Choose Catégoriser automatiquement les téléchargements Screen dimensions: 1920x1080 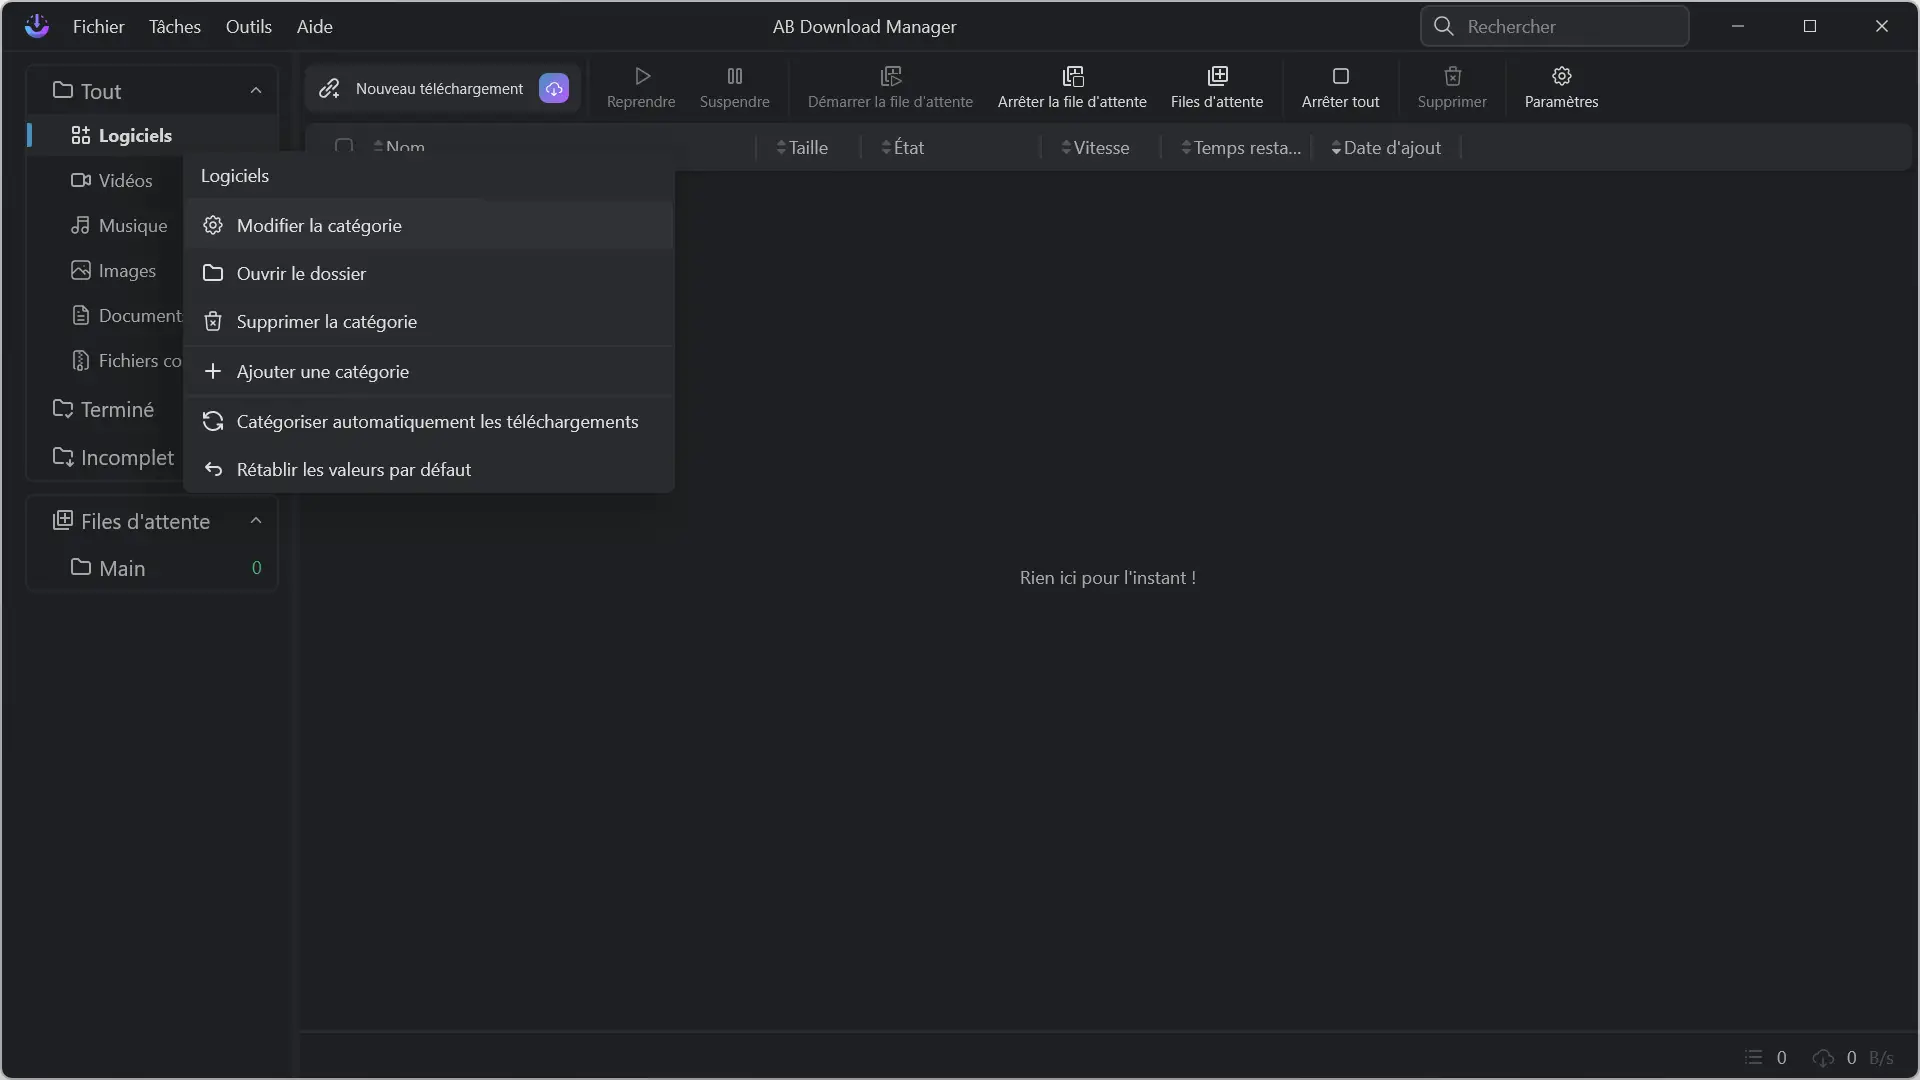pyautogui.click(x=429, y=422)
